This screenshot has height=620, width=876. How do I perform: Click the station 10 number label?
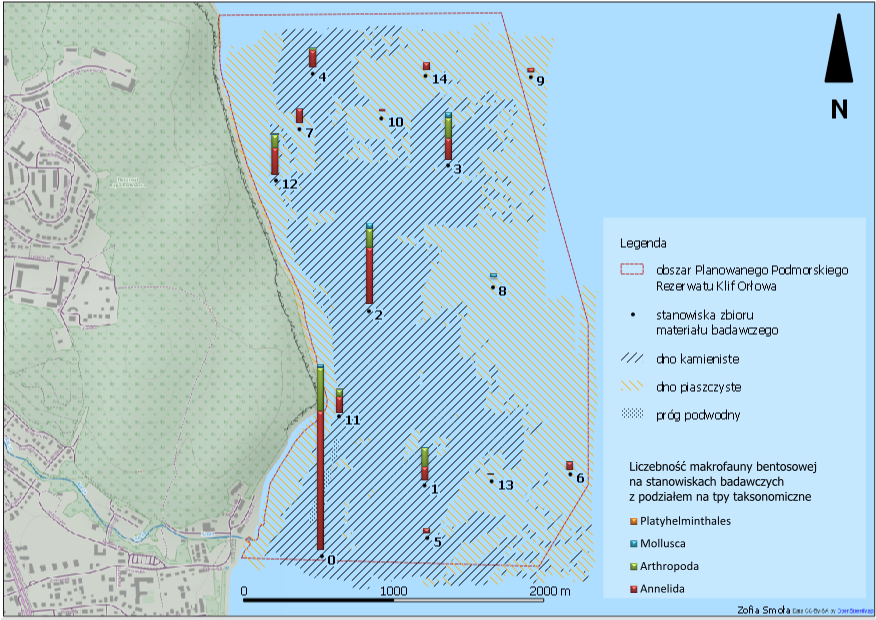pos(396,122)
